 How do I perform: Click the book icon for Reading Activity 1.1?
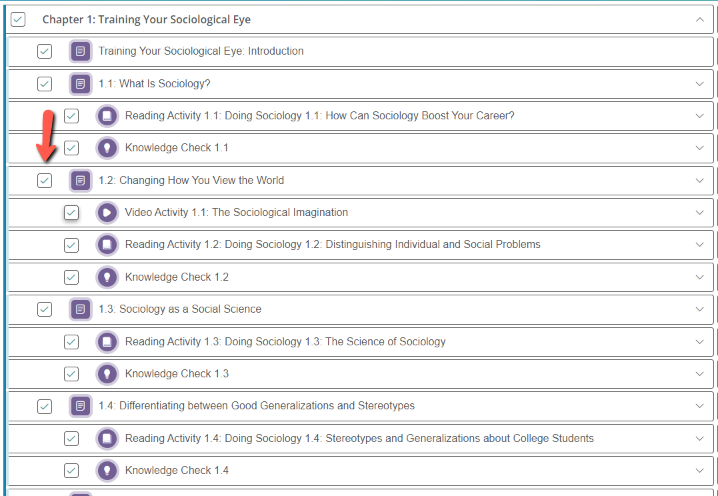tap(107, 116)
